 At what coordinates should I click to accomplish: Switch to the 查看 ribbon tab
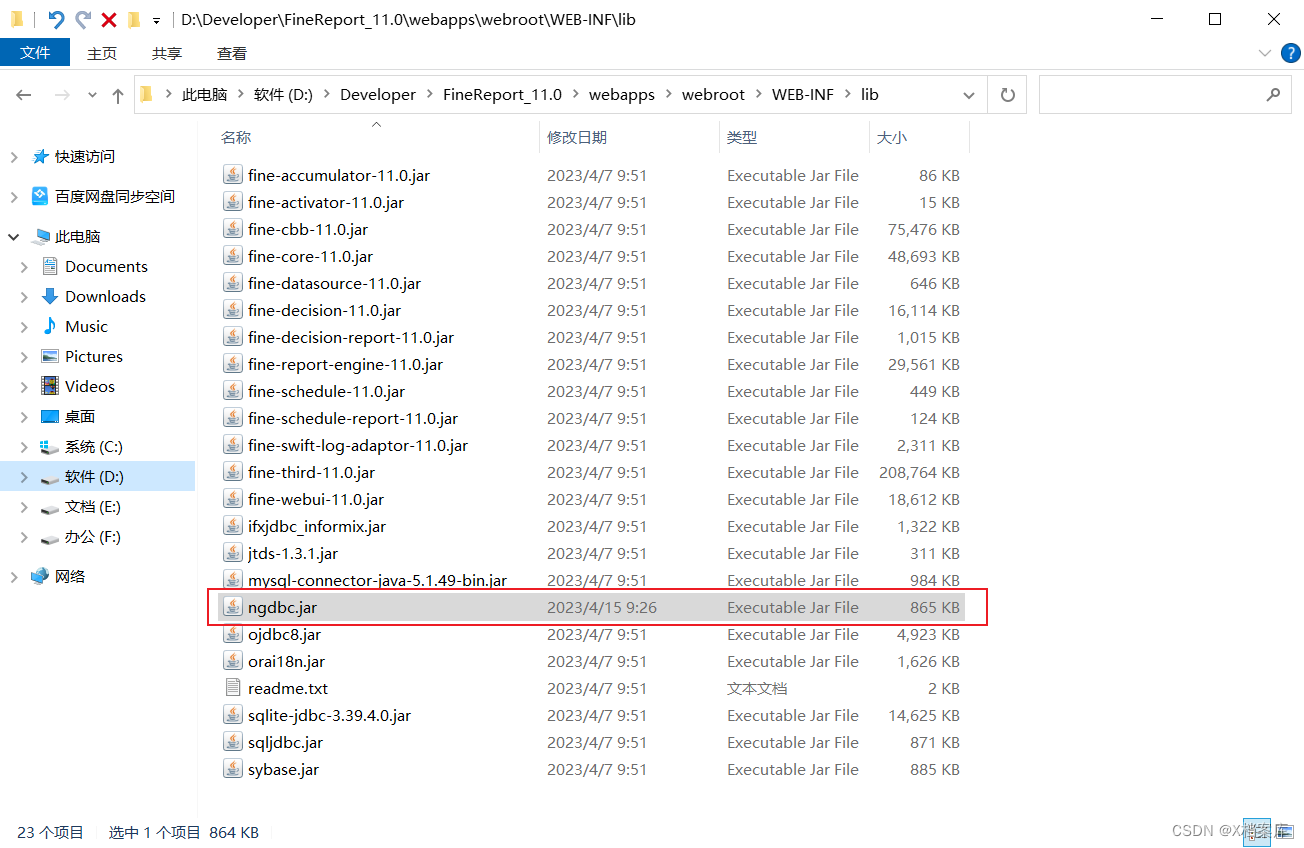pyautogui.click(x=232, y=53)
